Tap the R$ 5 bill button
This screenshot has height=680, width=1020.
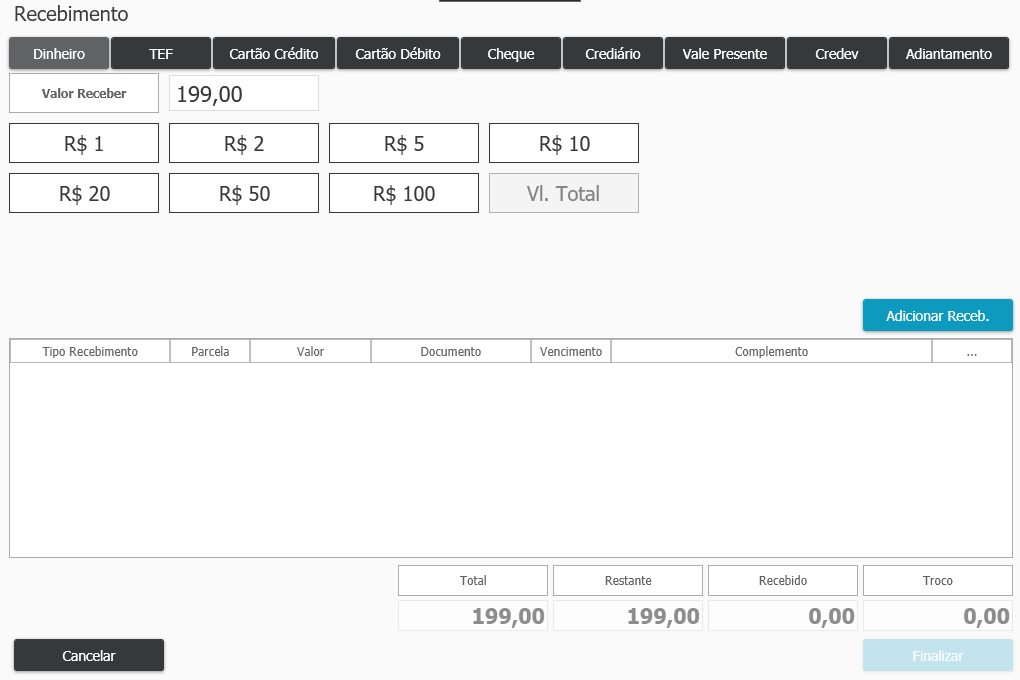tap(404, 143)
